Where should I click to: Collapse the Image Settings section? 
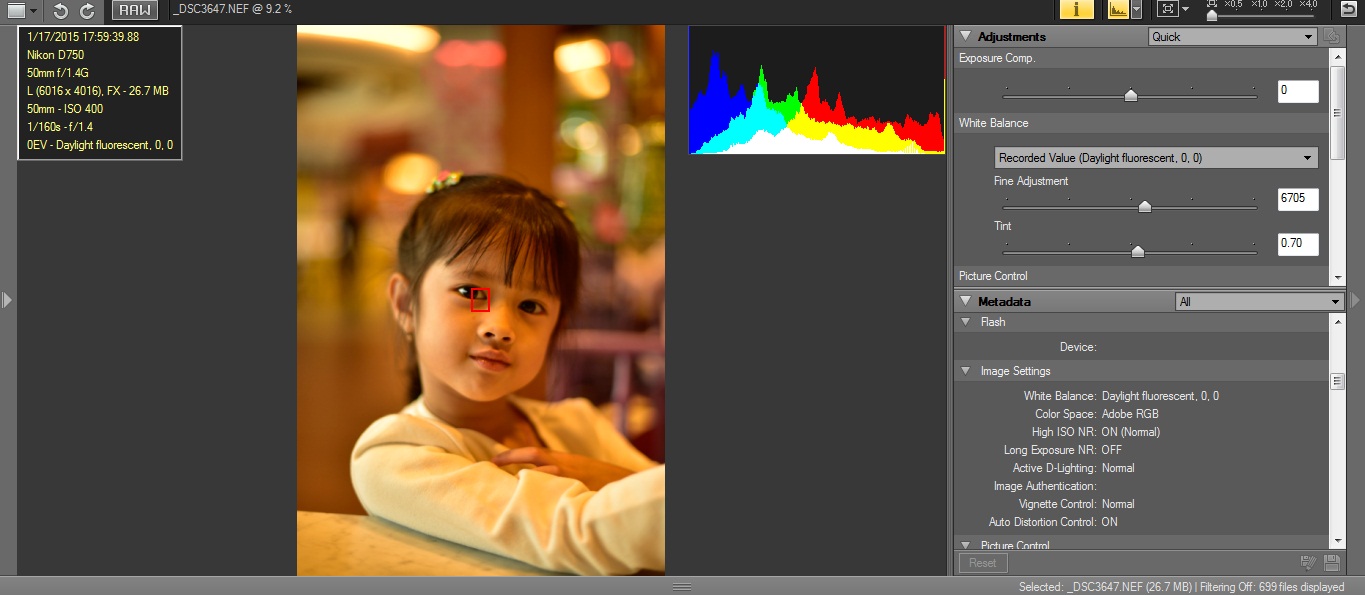(x=966, y=371)
